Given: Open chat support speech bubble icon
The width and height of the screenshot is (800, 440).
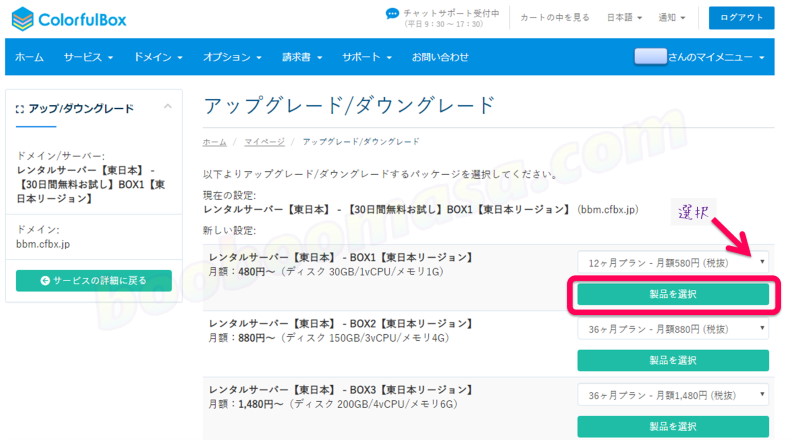Looking at the screenshot, I should (x=392, y=14).
